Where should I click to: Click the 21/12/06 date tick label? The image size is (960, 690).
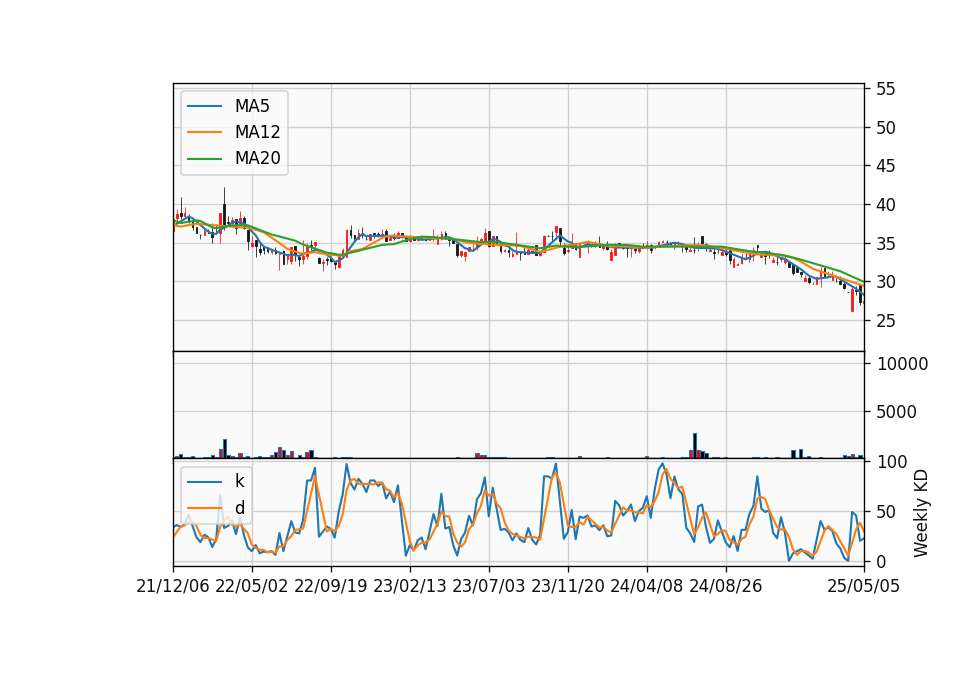coord(173,587)
